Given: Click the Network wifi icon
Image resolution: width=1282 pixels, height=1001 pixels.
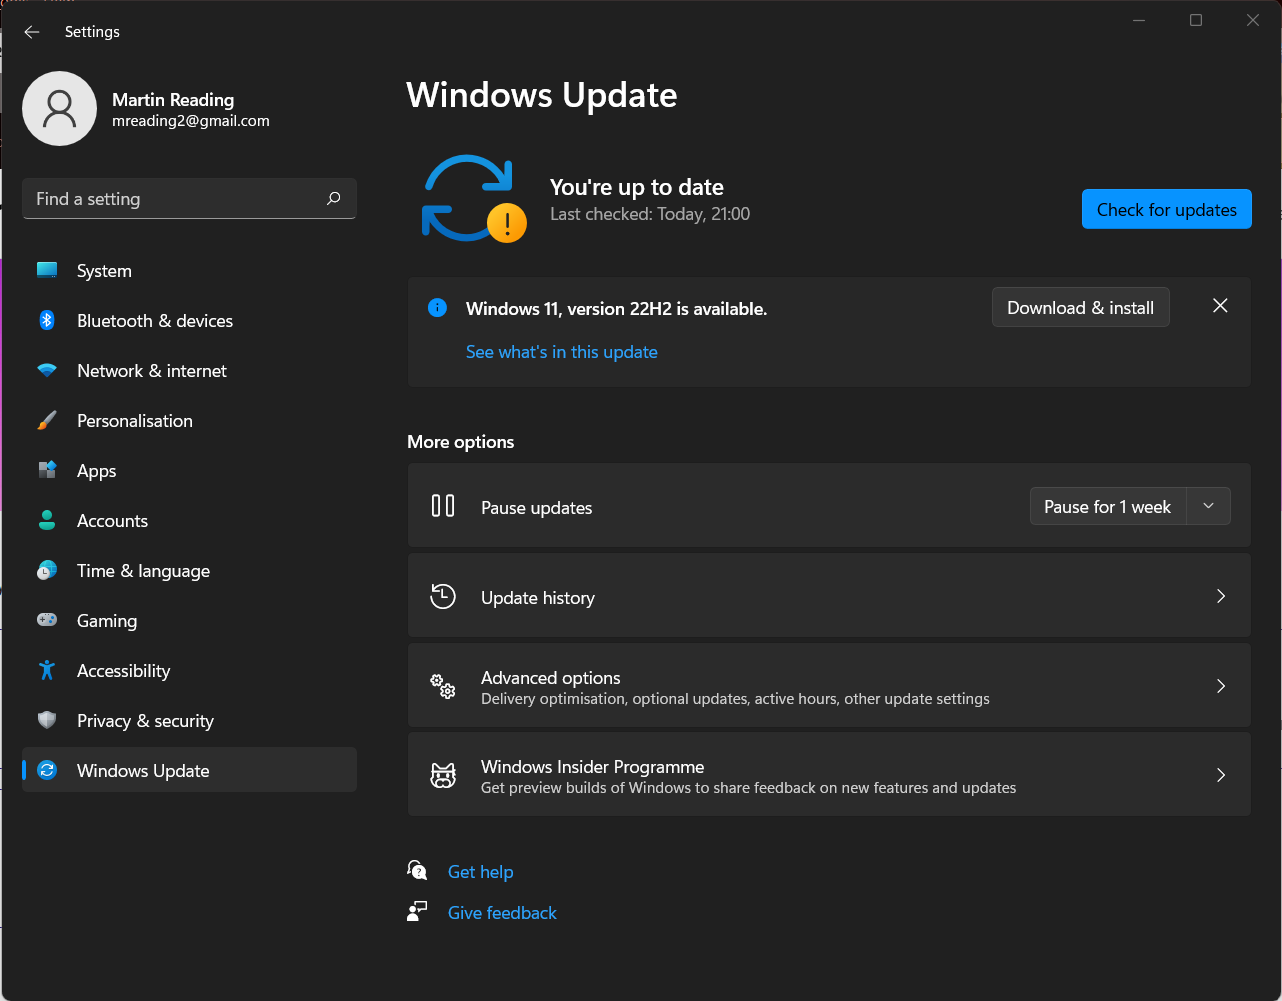Looking at the screenshot, I should click(47, 370).
